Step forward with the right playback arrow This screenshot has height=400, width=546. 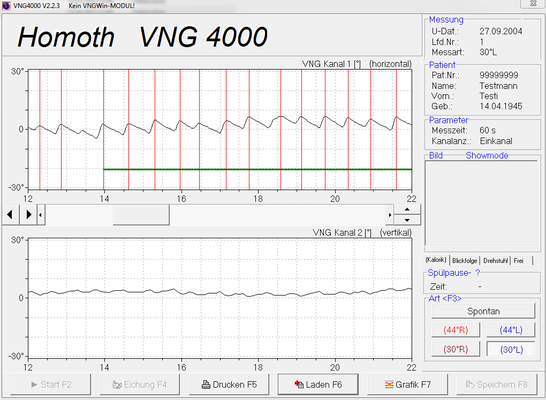(x=29, y=214)
